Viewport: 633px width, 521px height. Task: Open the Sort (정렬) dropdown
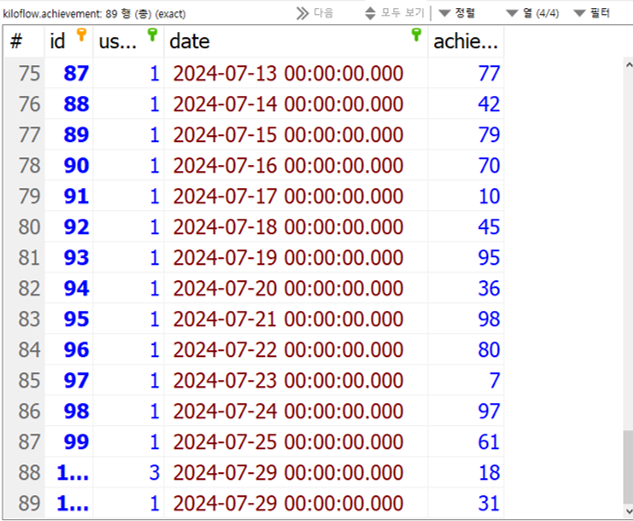click(457, 13)
